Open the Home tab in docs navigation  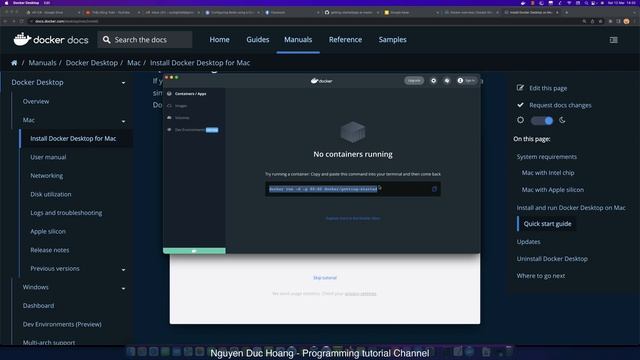click(x=219, y=40)
